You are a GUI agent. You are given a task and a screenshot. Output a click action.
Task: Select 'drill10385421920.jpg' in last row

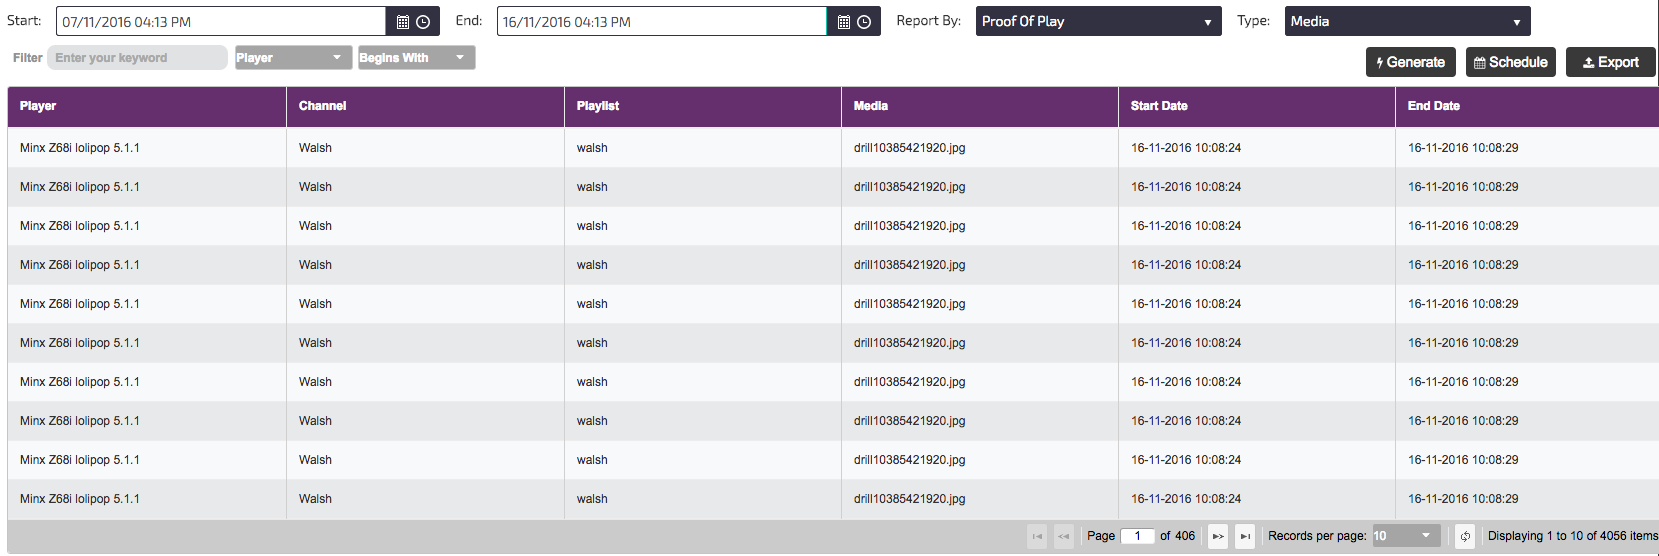910,499
